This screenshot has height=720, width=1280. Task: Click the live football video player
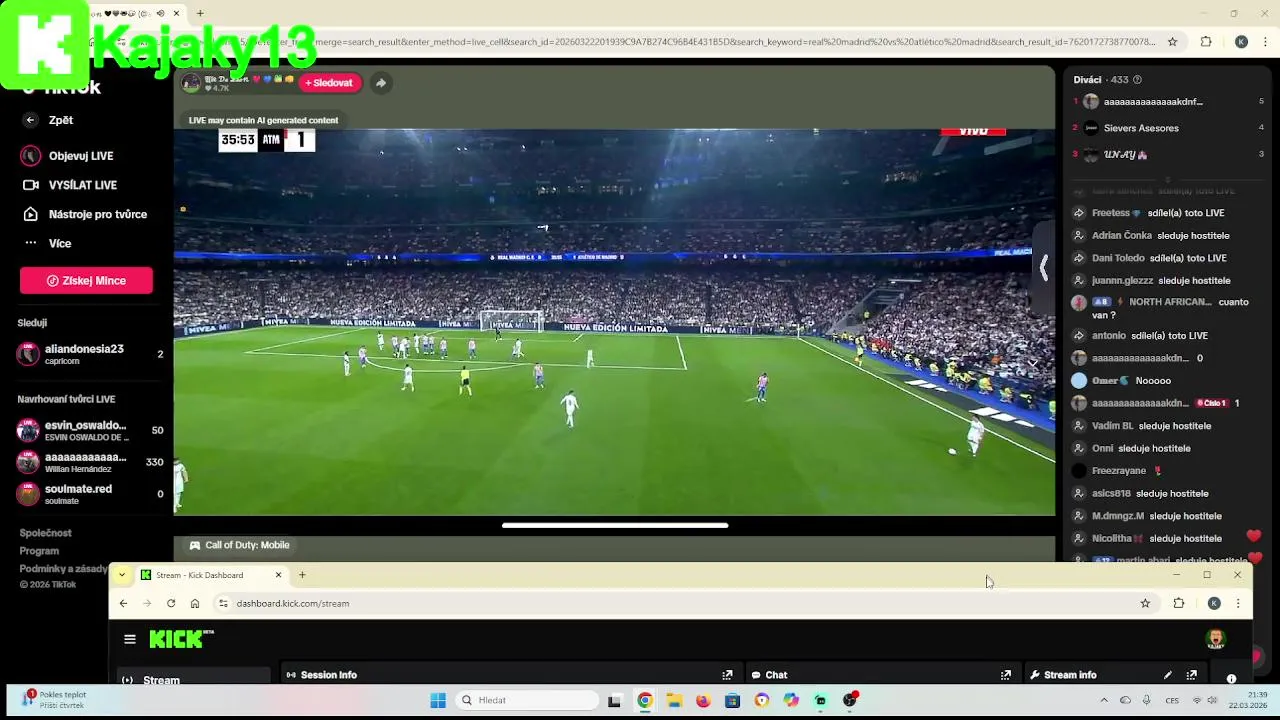pos(614,322)
